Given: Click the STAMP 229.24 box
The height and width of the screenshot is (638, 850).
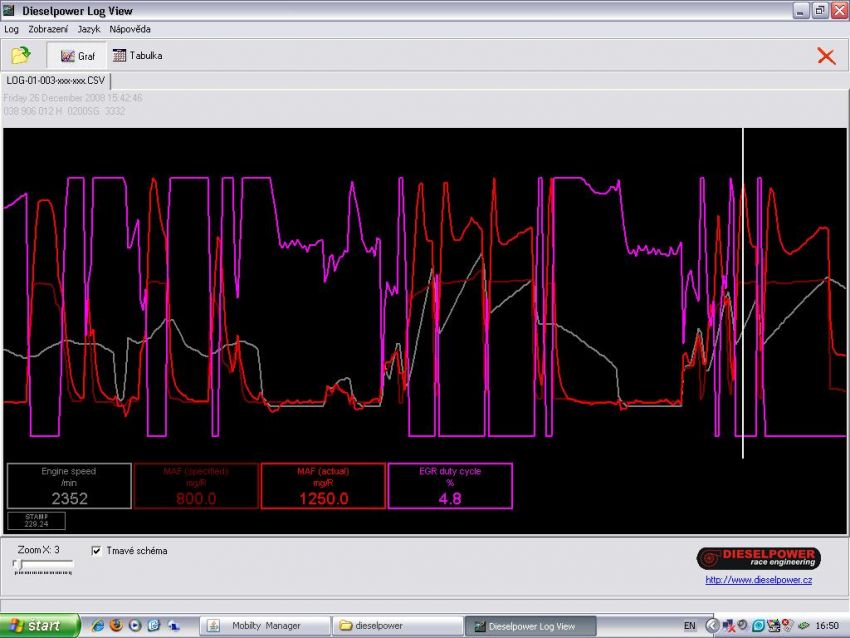Looking at the screenshot, I should click(x=36, y=520).
